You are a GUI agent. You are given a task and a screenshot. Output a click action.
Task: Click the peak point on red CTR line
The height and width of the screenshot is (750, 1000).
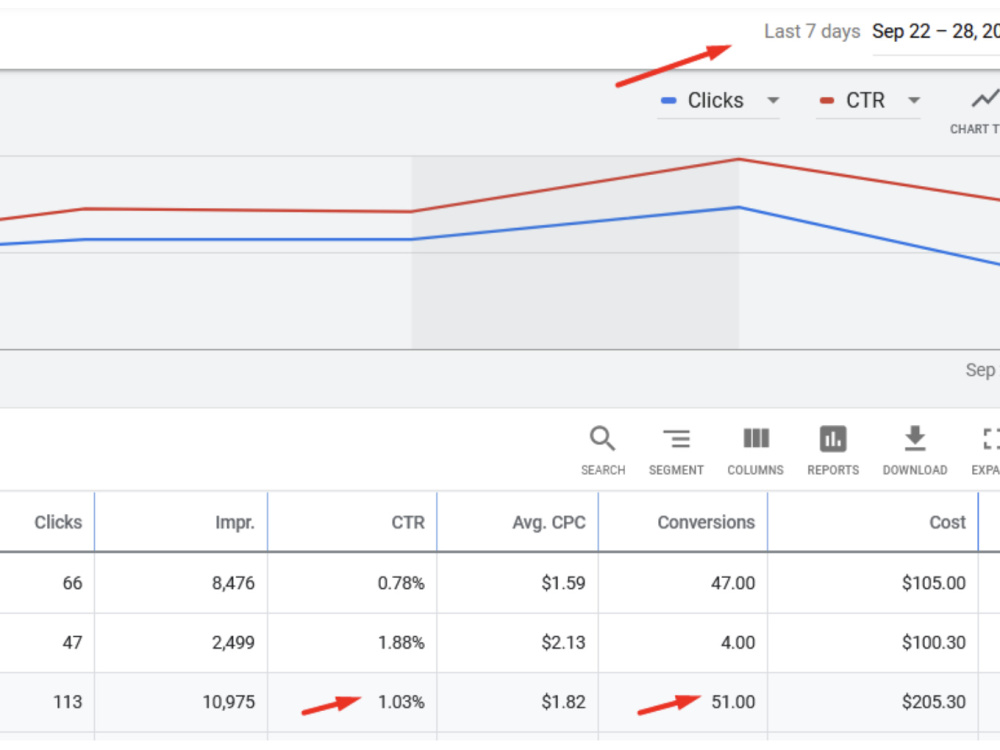point(739,159)
